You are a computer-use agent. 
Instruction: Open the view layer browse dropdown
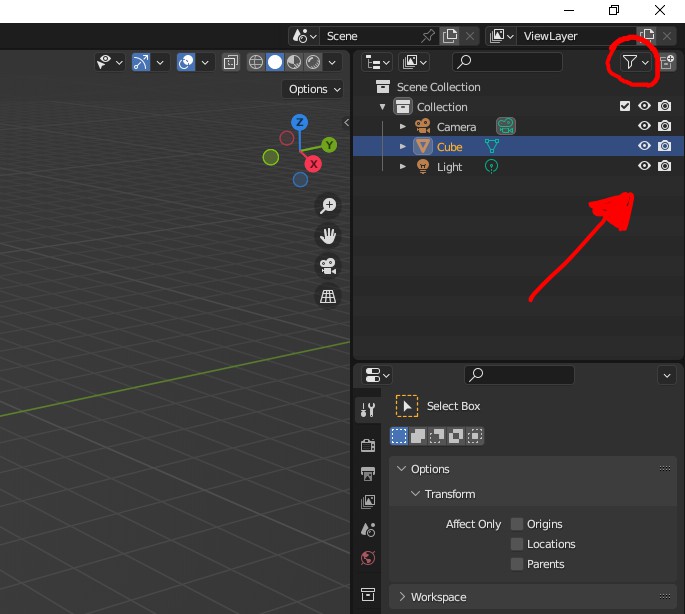501,36
